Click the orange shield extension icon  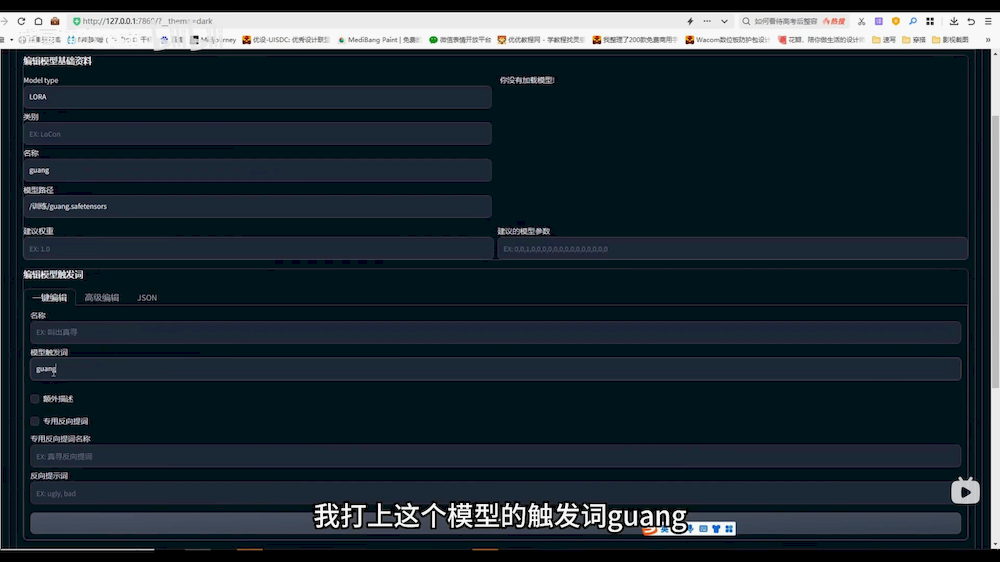[895, 21]
